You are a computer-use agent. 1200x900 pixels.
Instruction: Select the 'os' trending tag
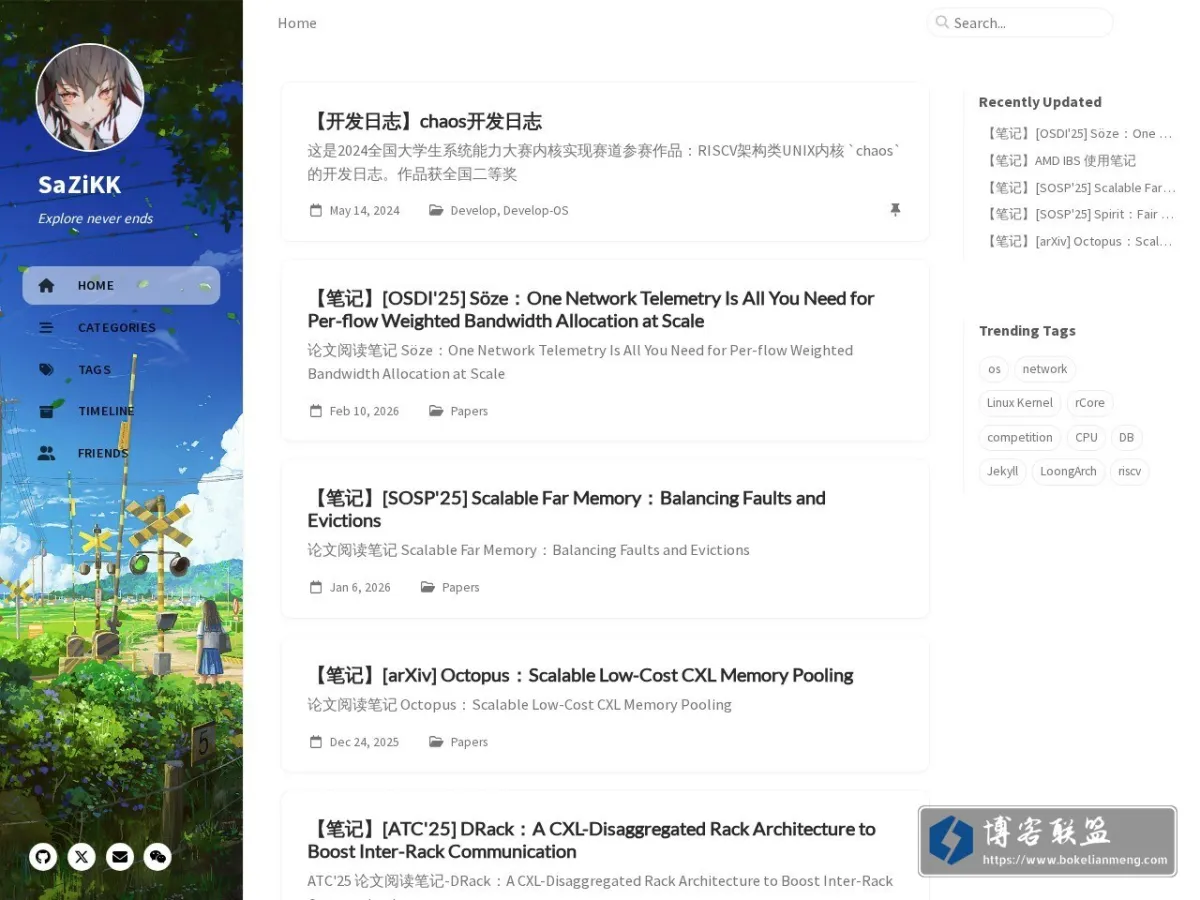[x=994, y=369]
